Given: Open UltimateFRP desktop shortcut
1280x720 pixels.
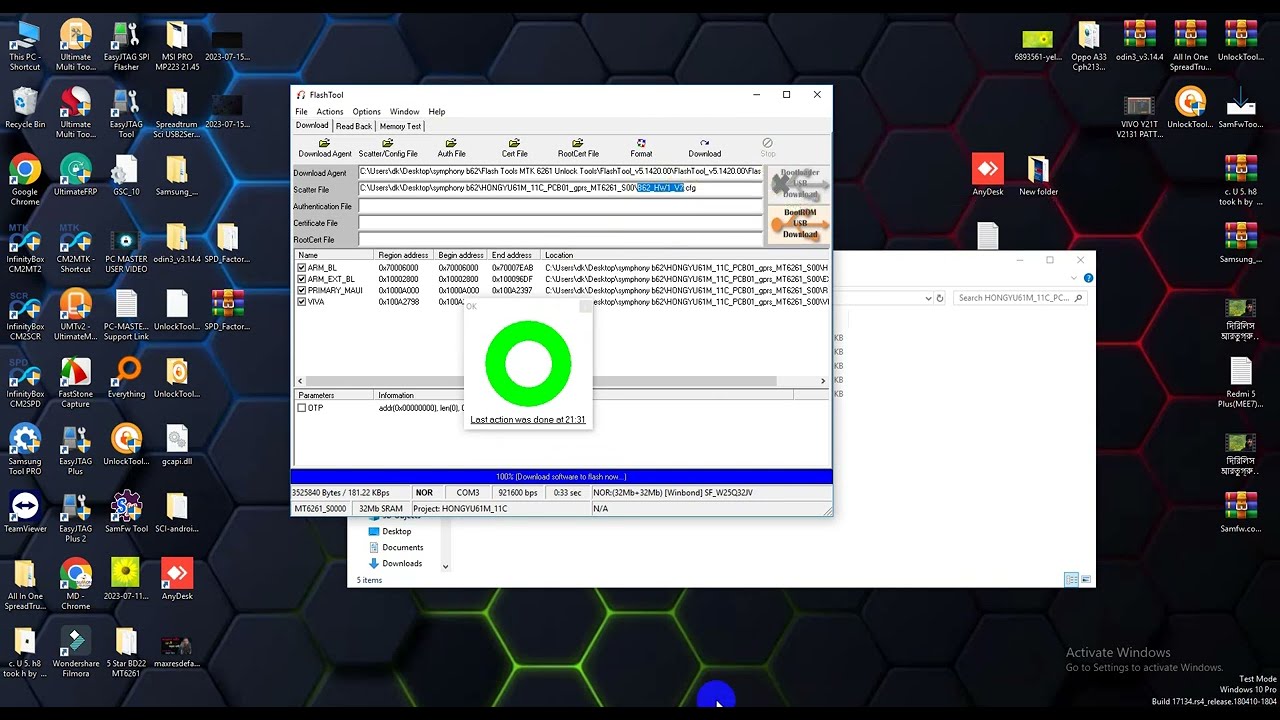Looking at the screenshot, I should pos(76,175).
